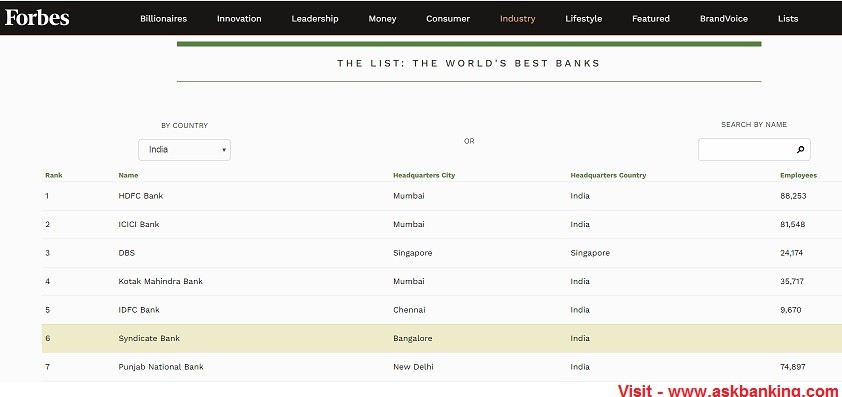Click India country in Syndicate Bank row

pyautogui.click(x=580, y=338)
